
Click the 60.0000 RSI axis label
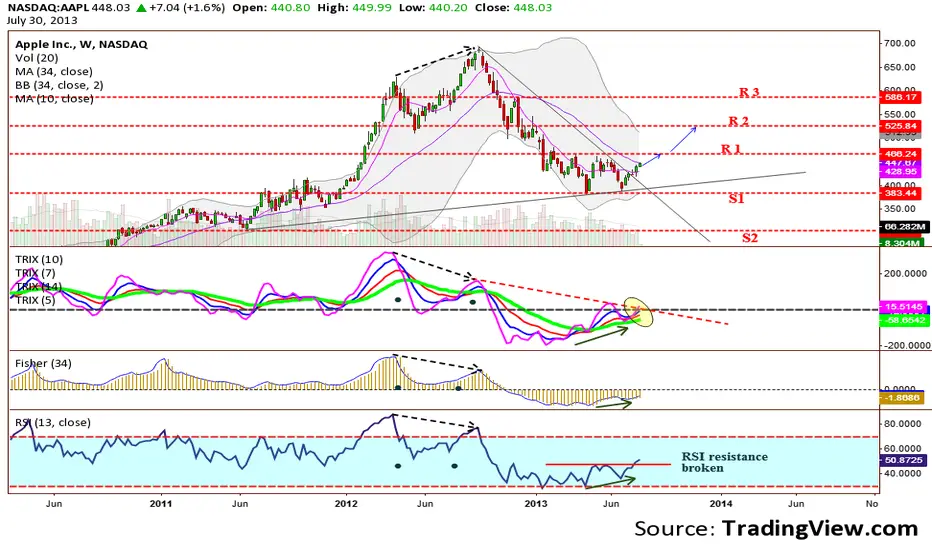tap(903, 449)
